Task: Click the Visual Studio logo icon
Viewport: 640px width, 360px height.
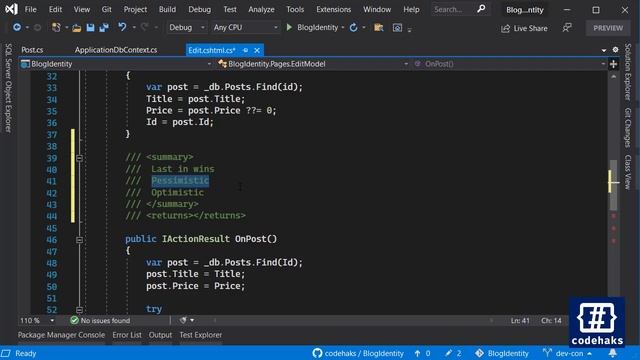Action: pos(11,9)
